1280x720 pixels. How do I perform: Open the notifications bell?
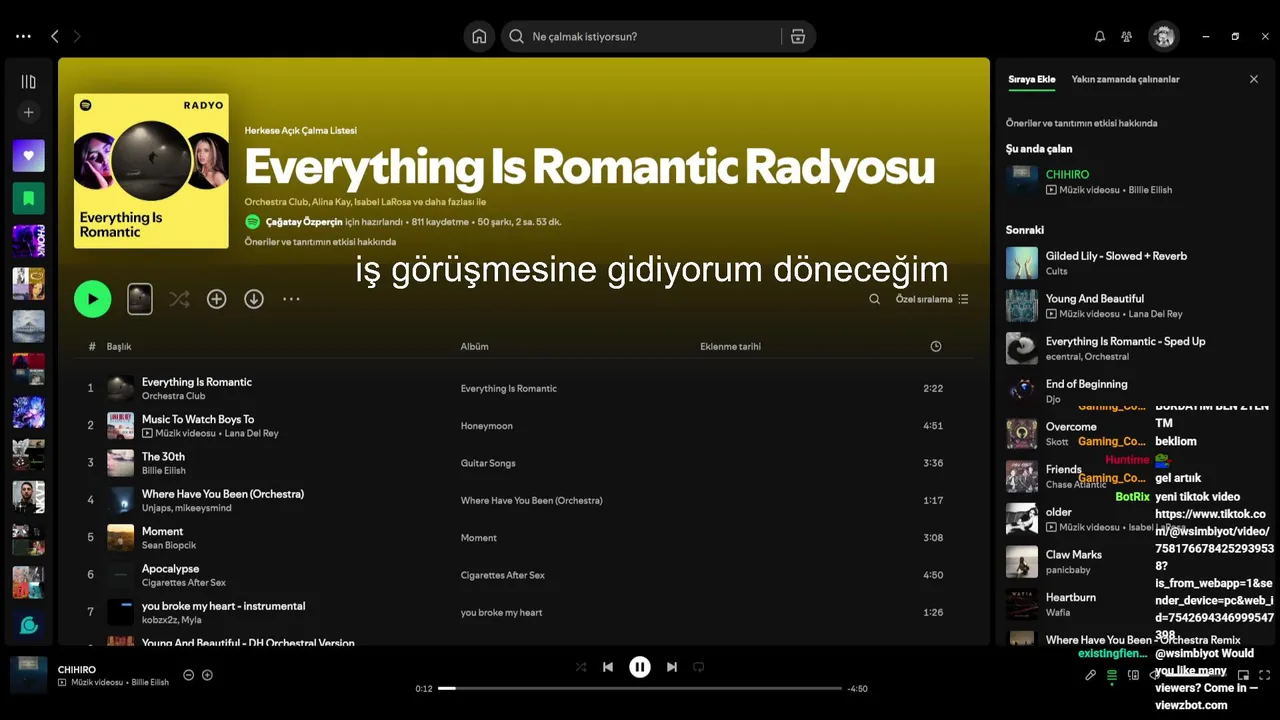click(1100, 36)
